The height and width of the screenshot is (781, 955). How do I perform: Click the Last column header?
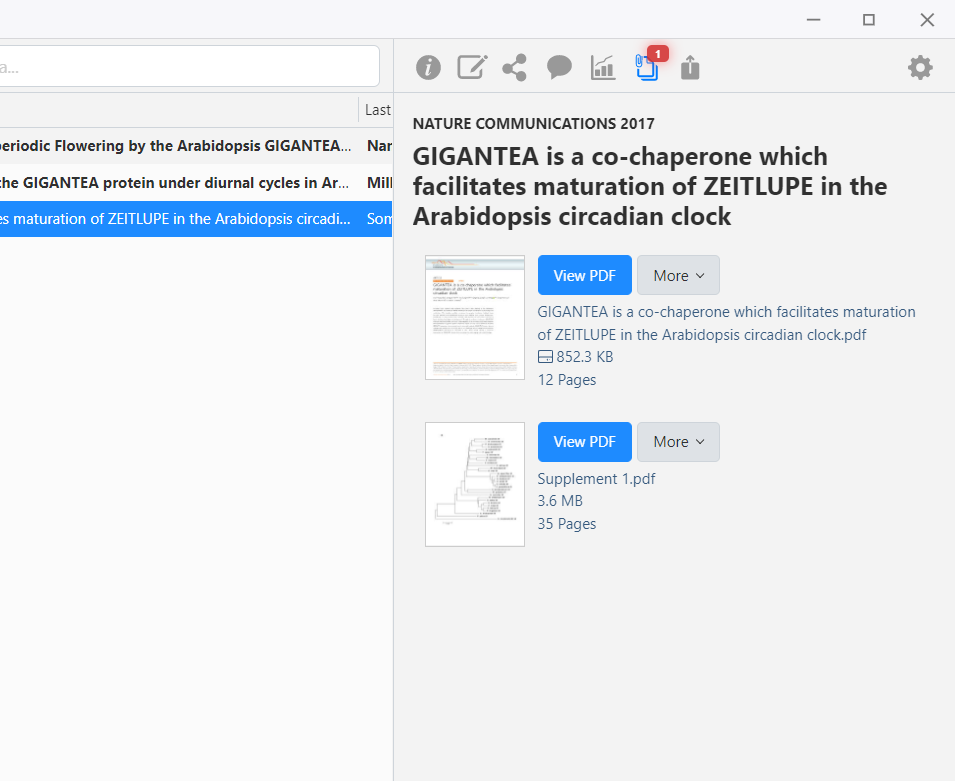(x=377, y=110)
